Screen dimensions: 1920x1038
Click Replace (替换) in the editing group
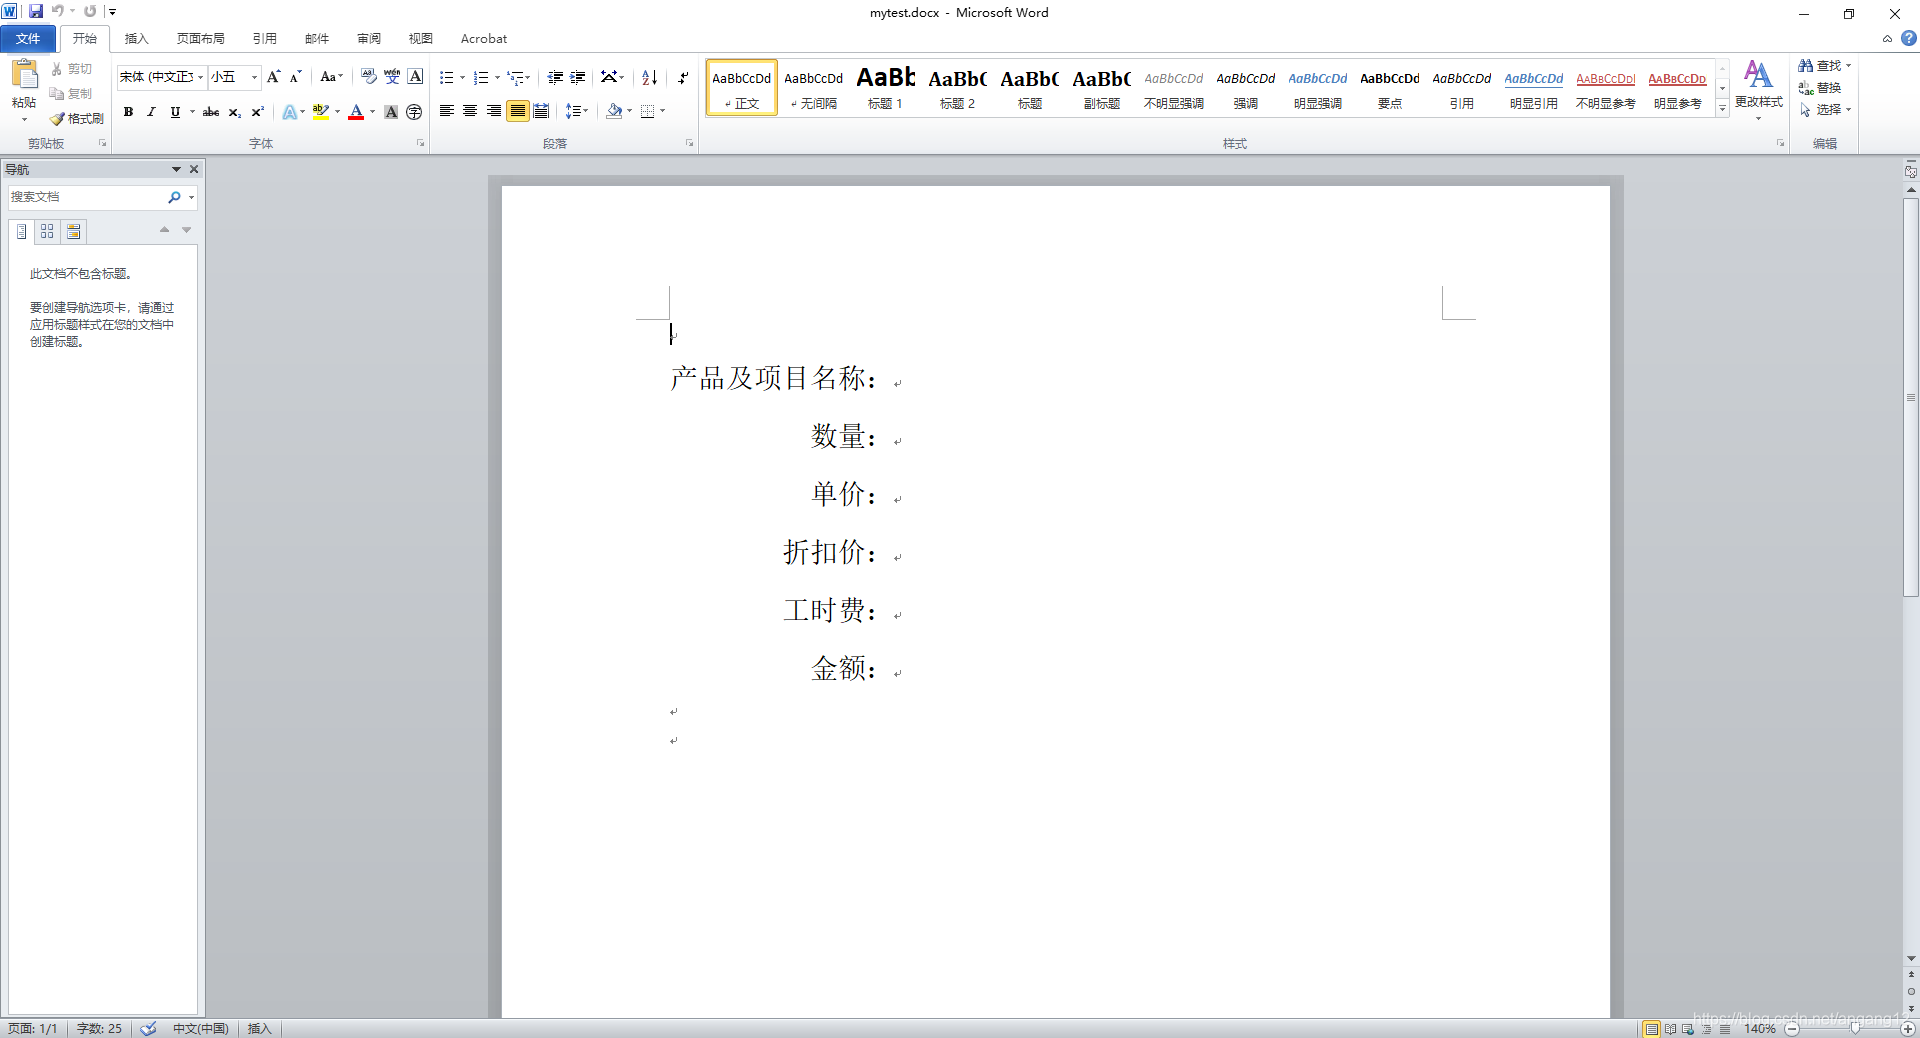(1820, 88)
